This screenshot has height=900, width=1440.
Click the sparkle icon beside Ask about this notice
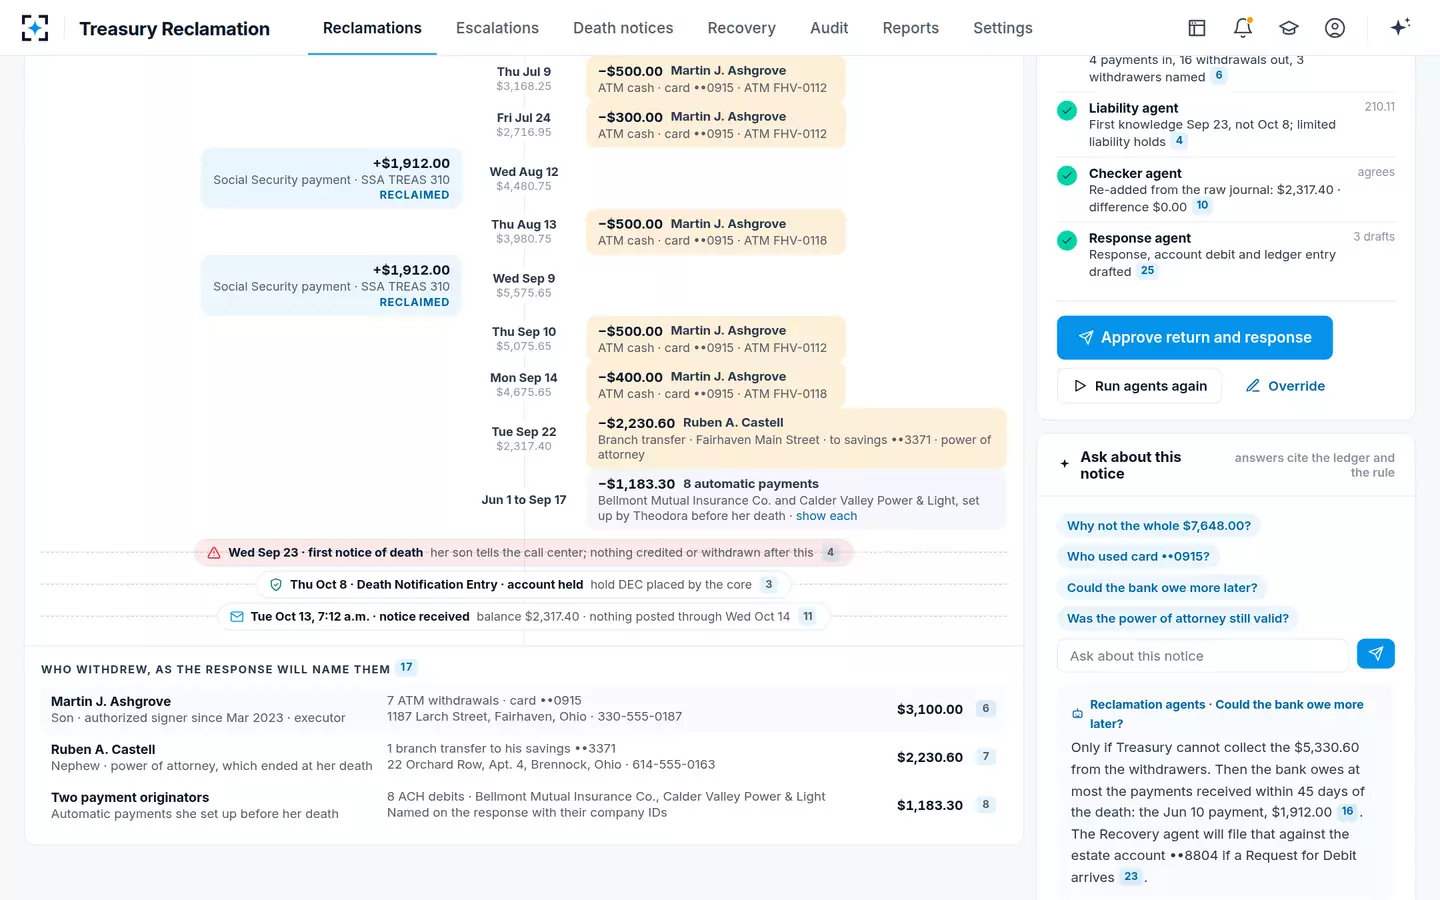(x=1064, y=464)
